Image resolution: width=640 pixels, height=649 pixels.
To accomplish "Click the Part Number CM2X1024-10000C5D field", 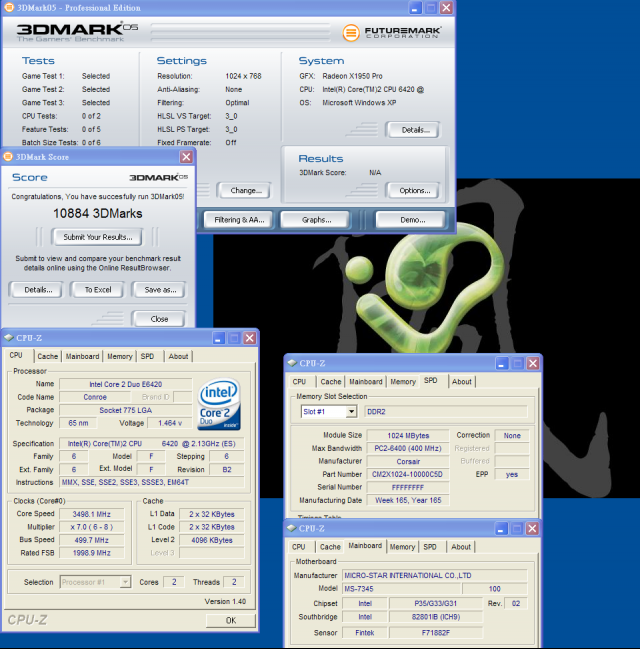I will click(407, 474).
